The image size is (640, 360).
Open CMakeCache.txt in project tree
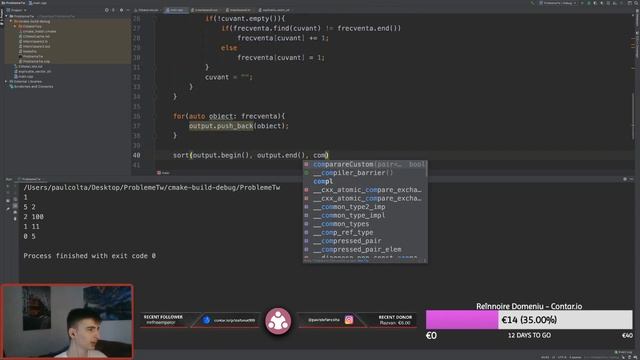[x=36, y=36]
